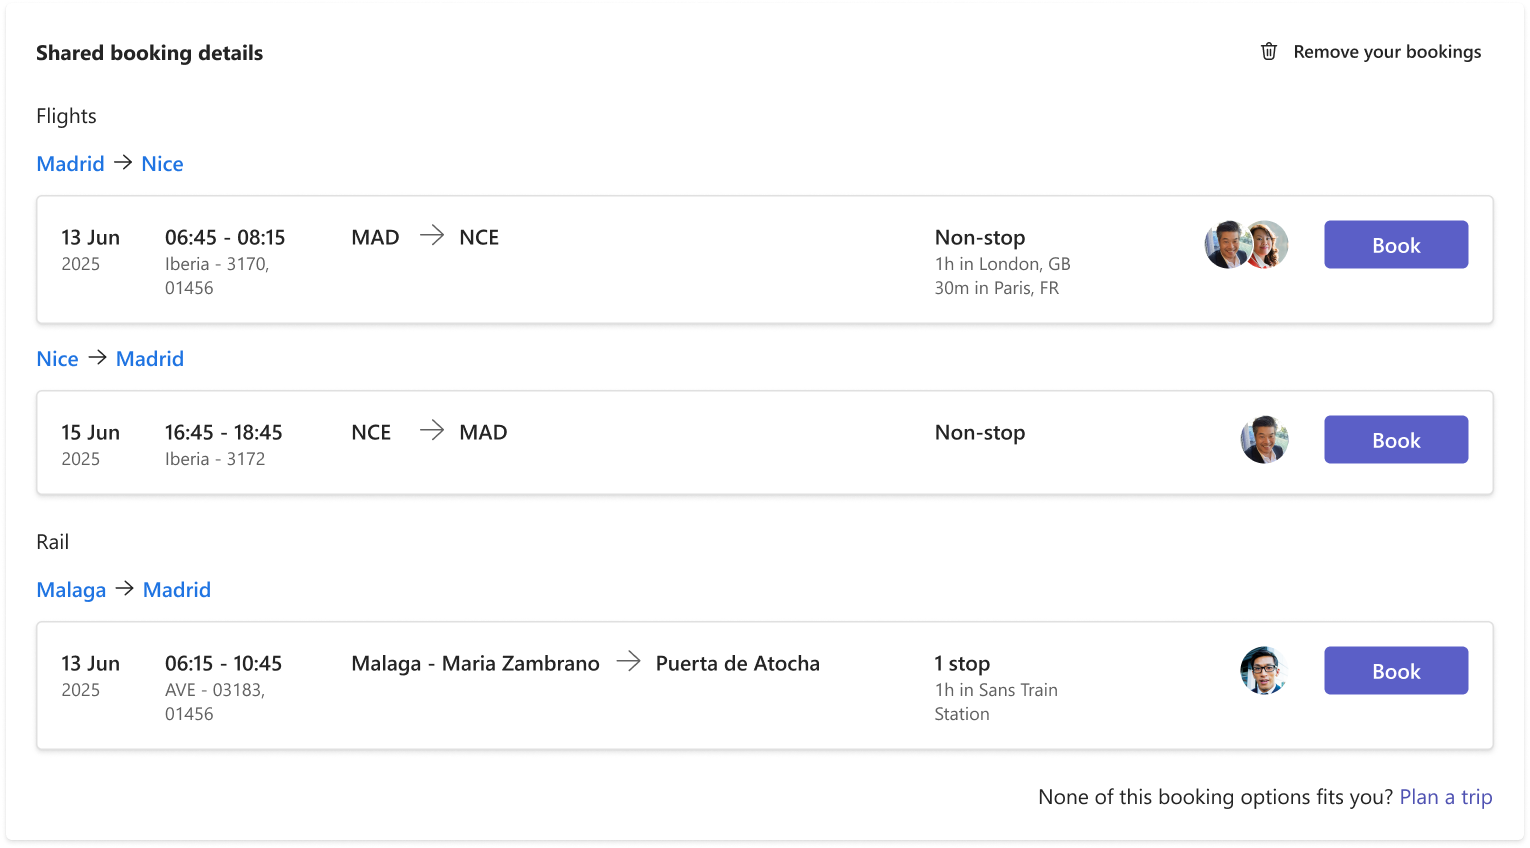This screenshot has height=848, width=1530.
Task: Click the traveler avatar on 15 Jun flight
Action: [1264, 440]
